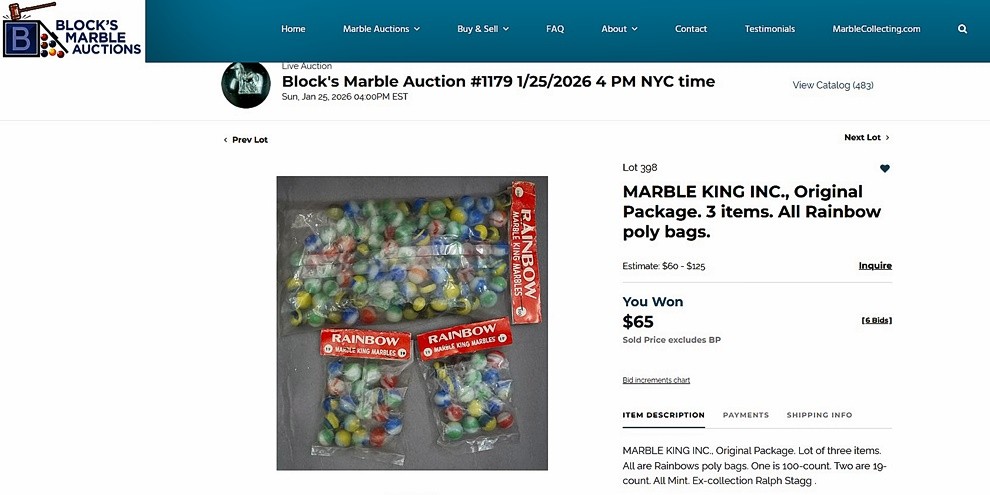
Task: Switch to the Shipping Info tab
Action: 819,415
